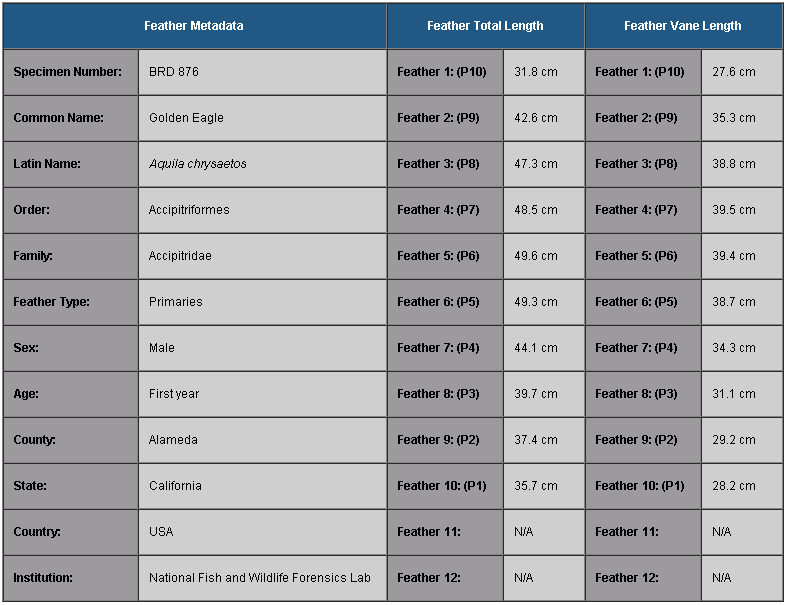The width and height of the screenshot is (786, 605).
Task: Click the Alameda county cell
Action: (262, 440)
